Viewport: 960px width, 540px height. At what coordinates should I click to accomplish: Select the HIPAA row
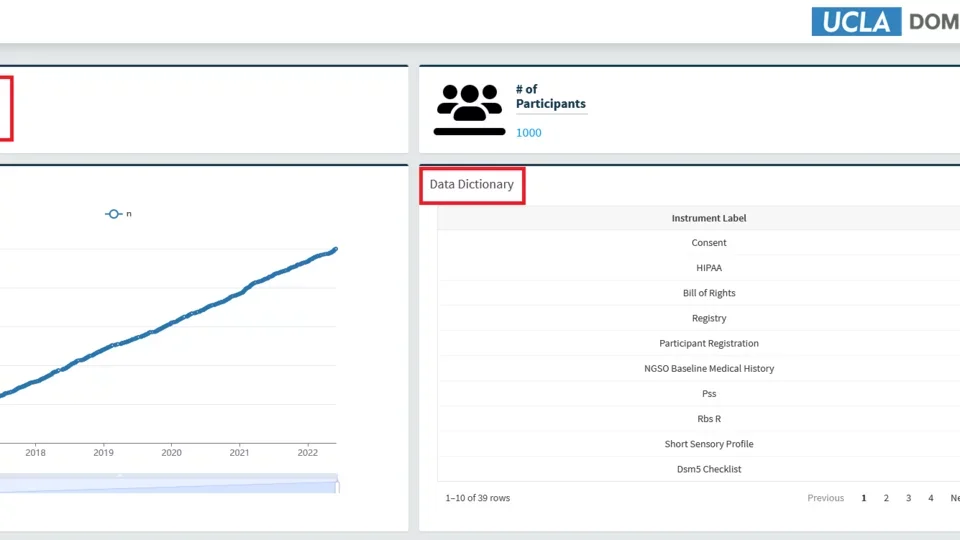(x=699, y=268)
